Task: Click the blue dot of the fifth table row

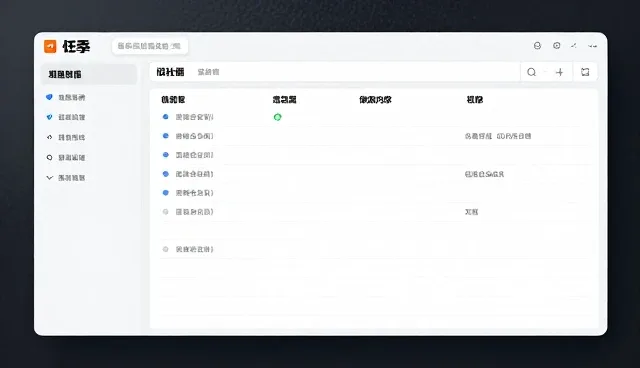Action: 166,193
